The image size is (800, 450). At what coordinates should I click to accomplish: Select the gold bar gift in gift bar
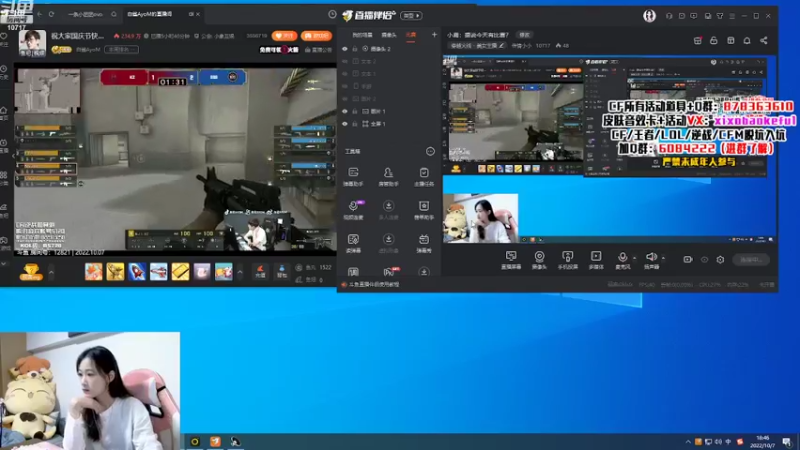(x=180, y=271)
